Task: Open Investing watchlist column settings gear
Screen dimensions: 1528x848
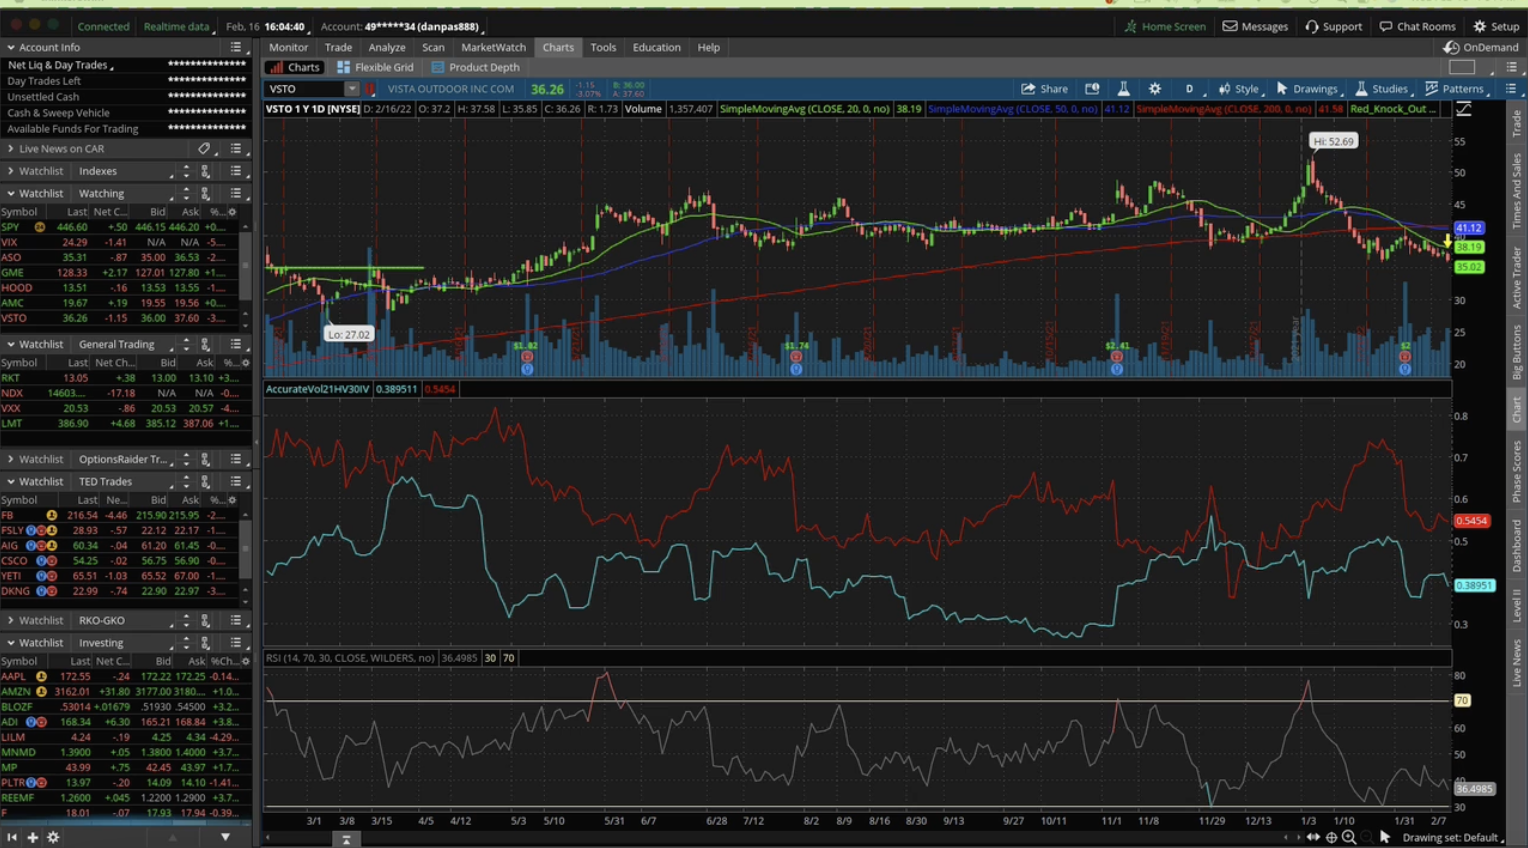Action: click(x=245, y=661)
